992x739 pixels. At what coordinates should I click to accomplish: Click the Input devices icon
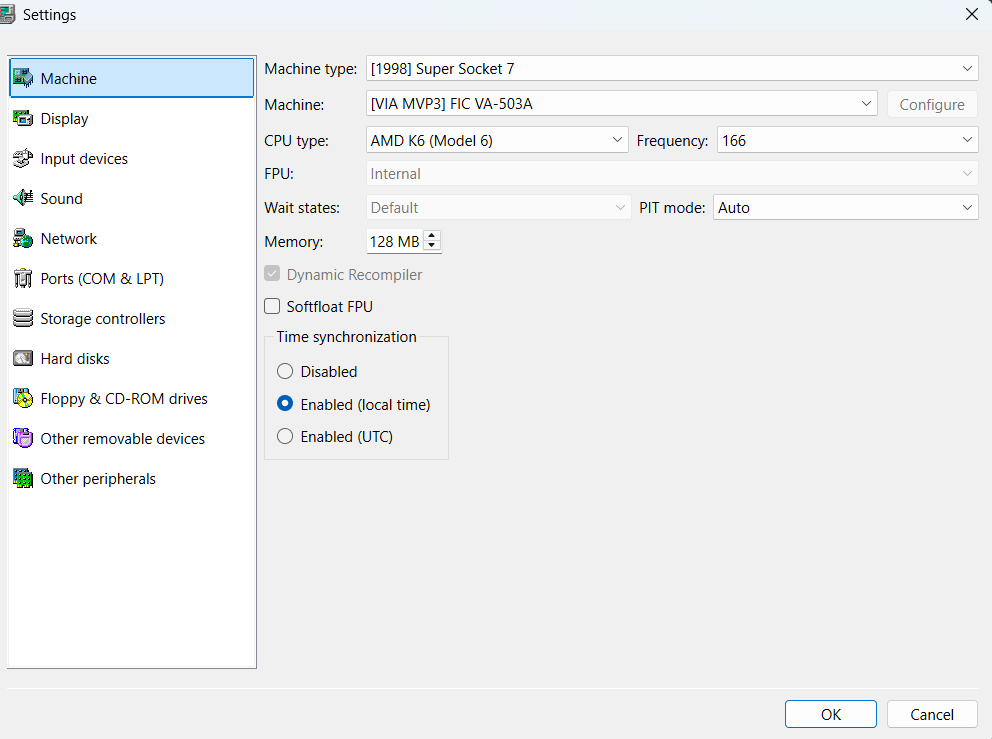point(23,159)
